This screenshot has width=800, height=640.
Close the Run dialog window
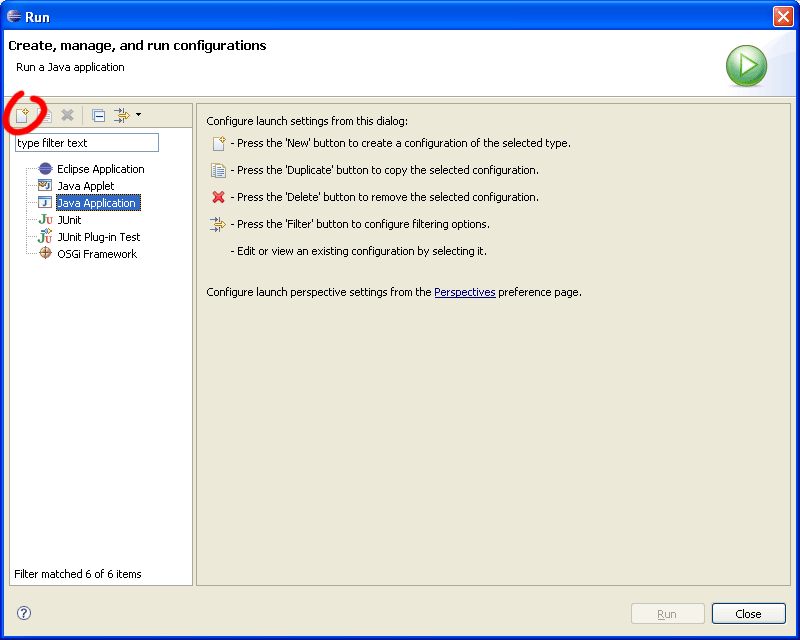point(783,16)
